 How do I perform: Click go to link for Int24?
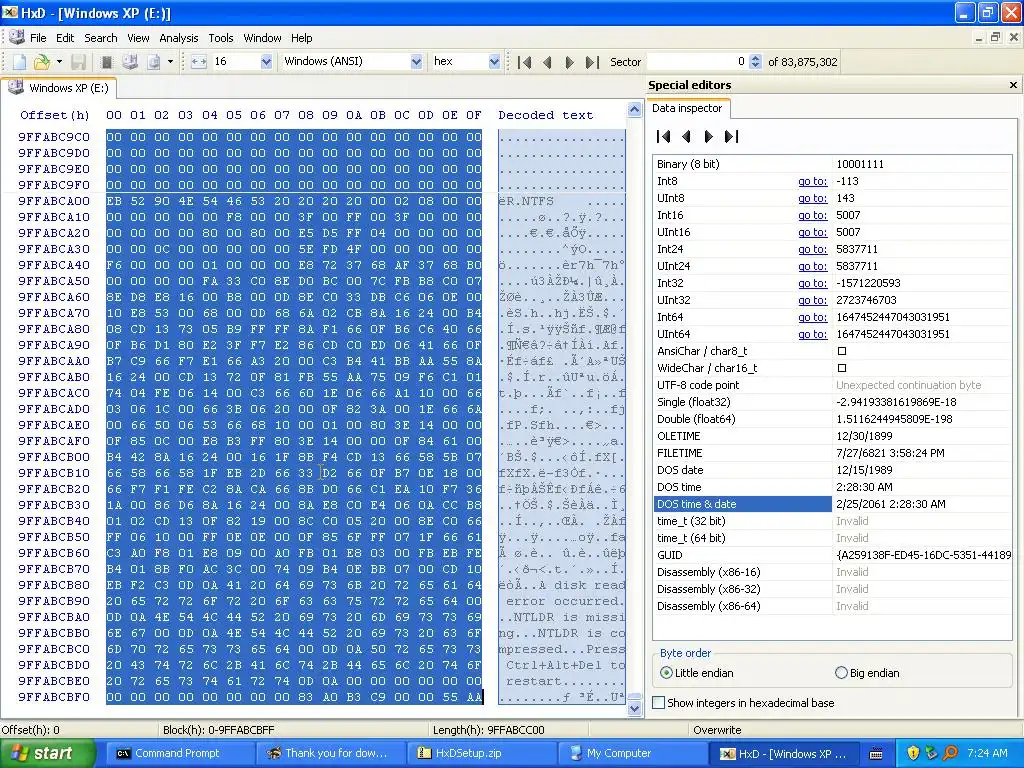(x=812, y=249)
